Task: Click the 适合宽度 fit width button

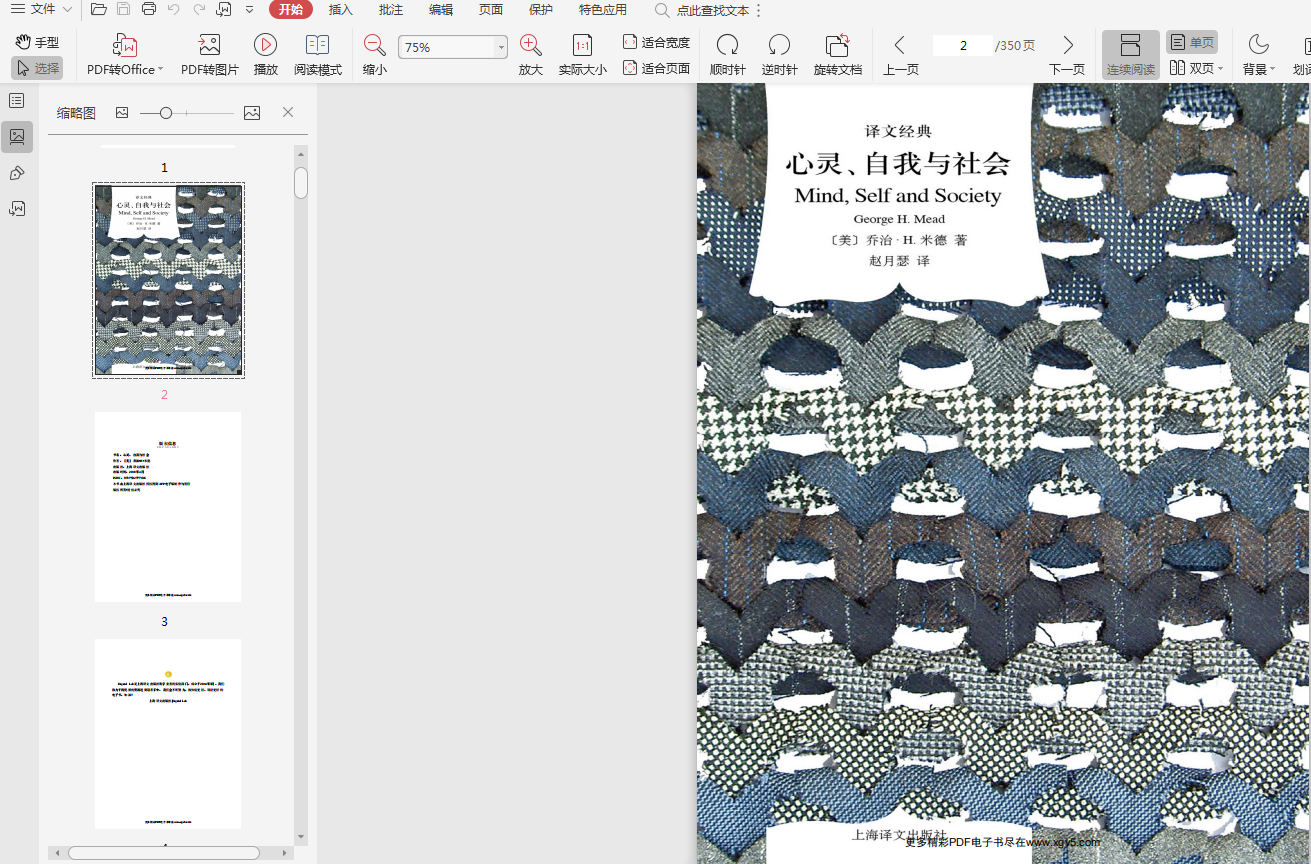Action: click(656, 42)
